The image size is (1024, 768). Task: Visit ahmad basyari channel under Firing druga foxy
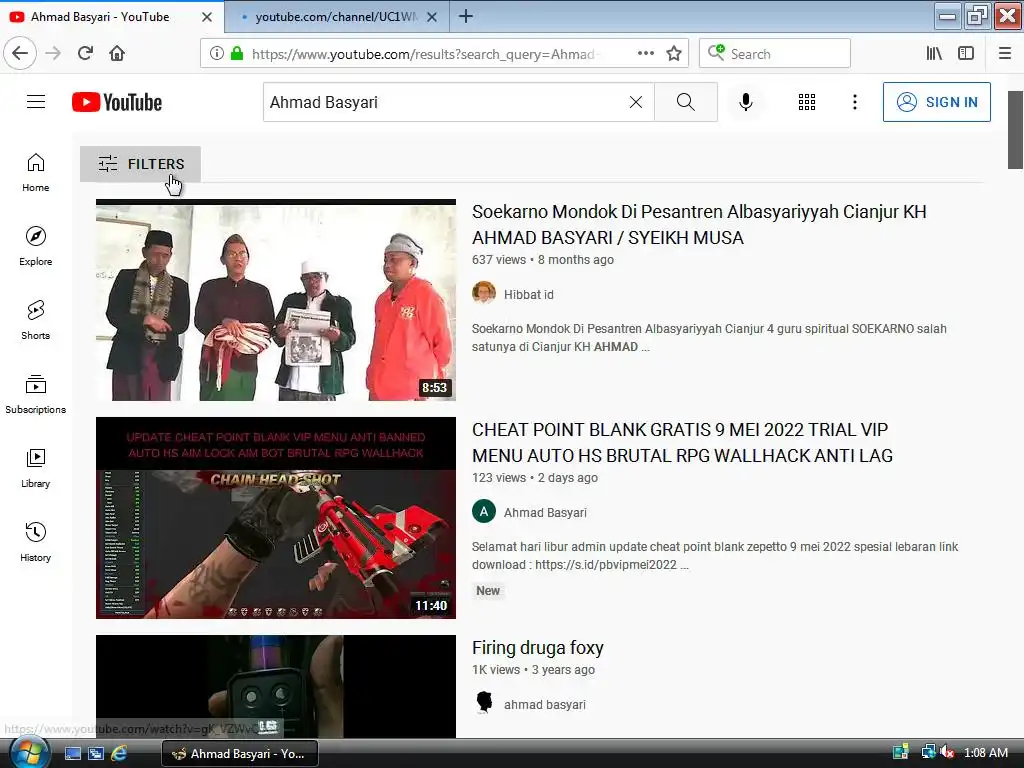click(545, 705)
